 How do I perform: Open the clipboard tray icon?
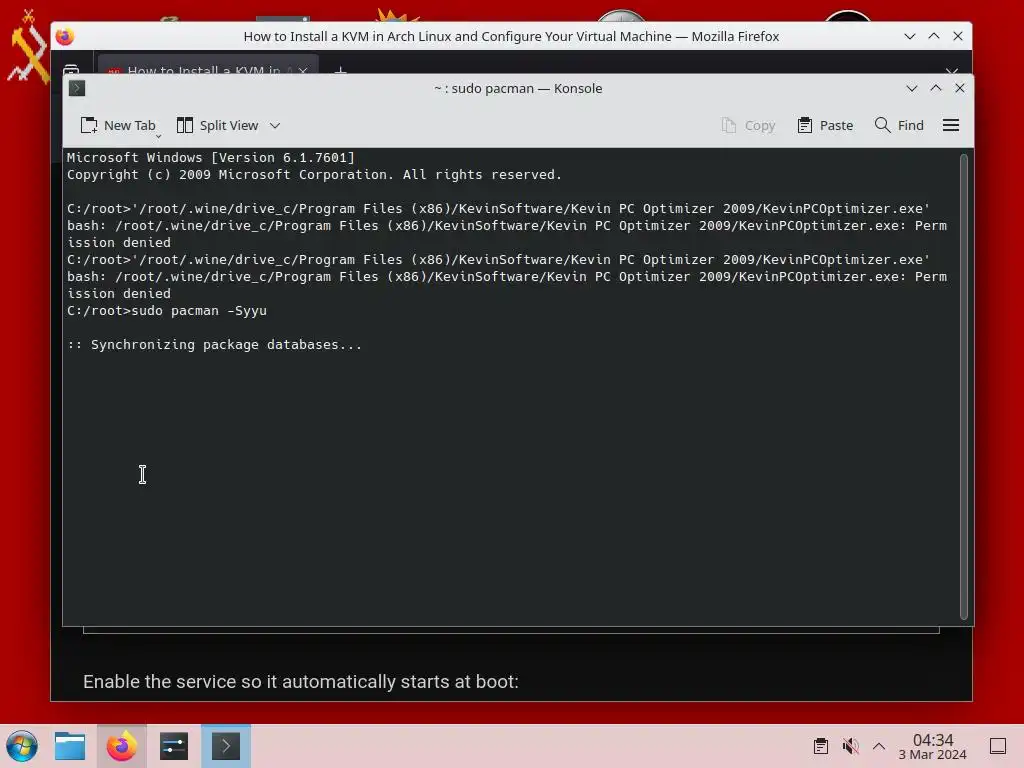click(821, 746)
